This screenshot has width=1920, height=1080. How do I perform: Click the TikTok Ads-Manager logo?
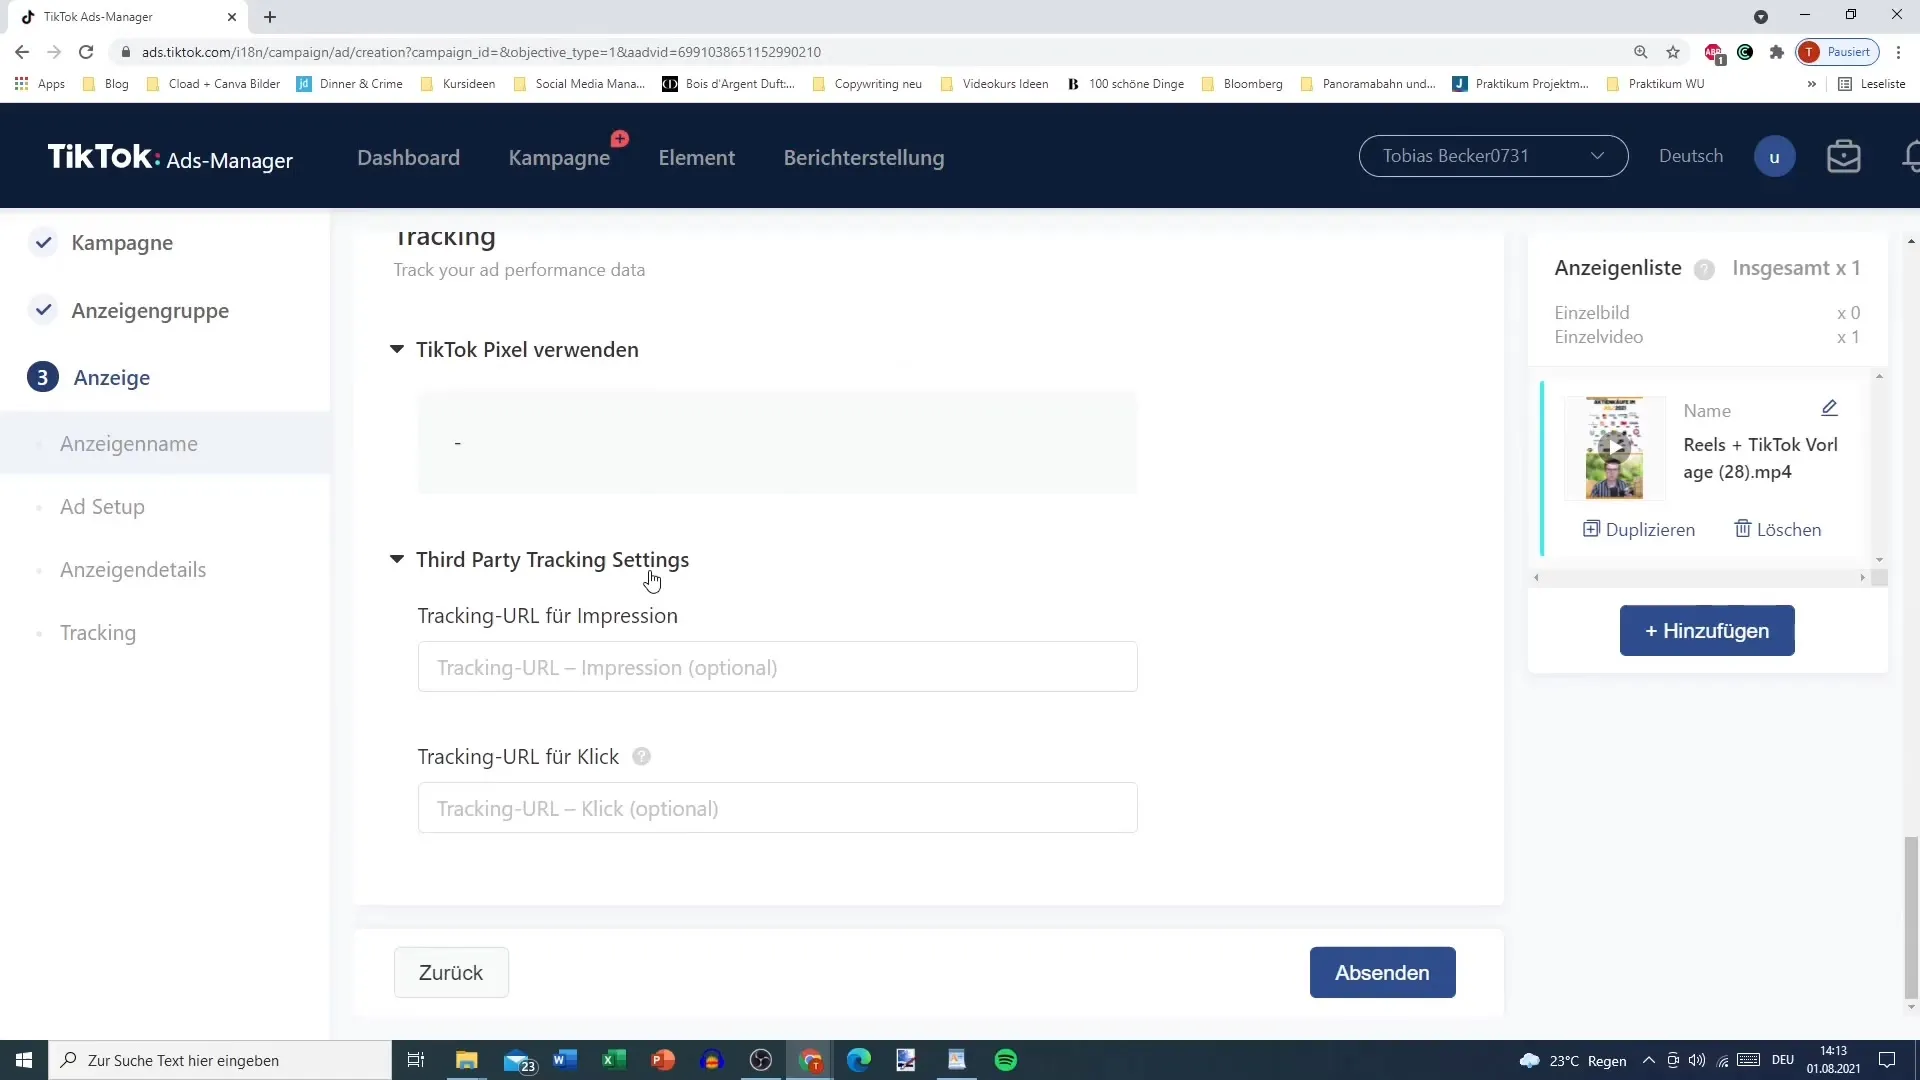coord(170,157)
